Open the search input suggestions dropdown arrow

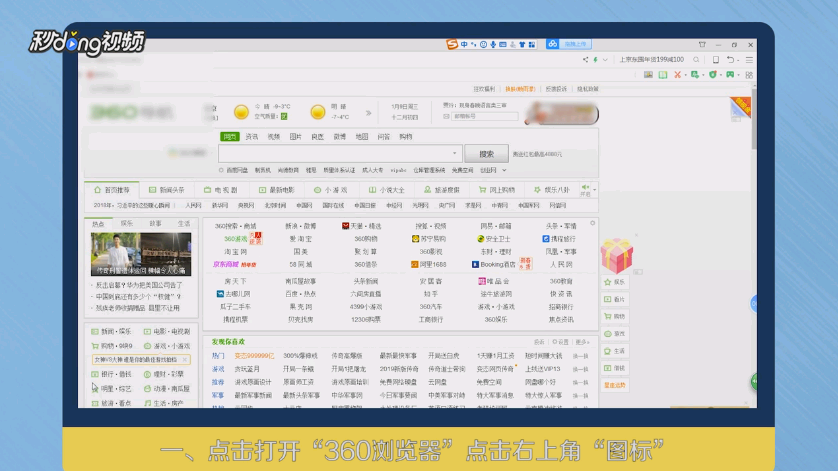pos(455,153)
